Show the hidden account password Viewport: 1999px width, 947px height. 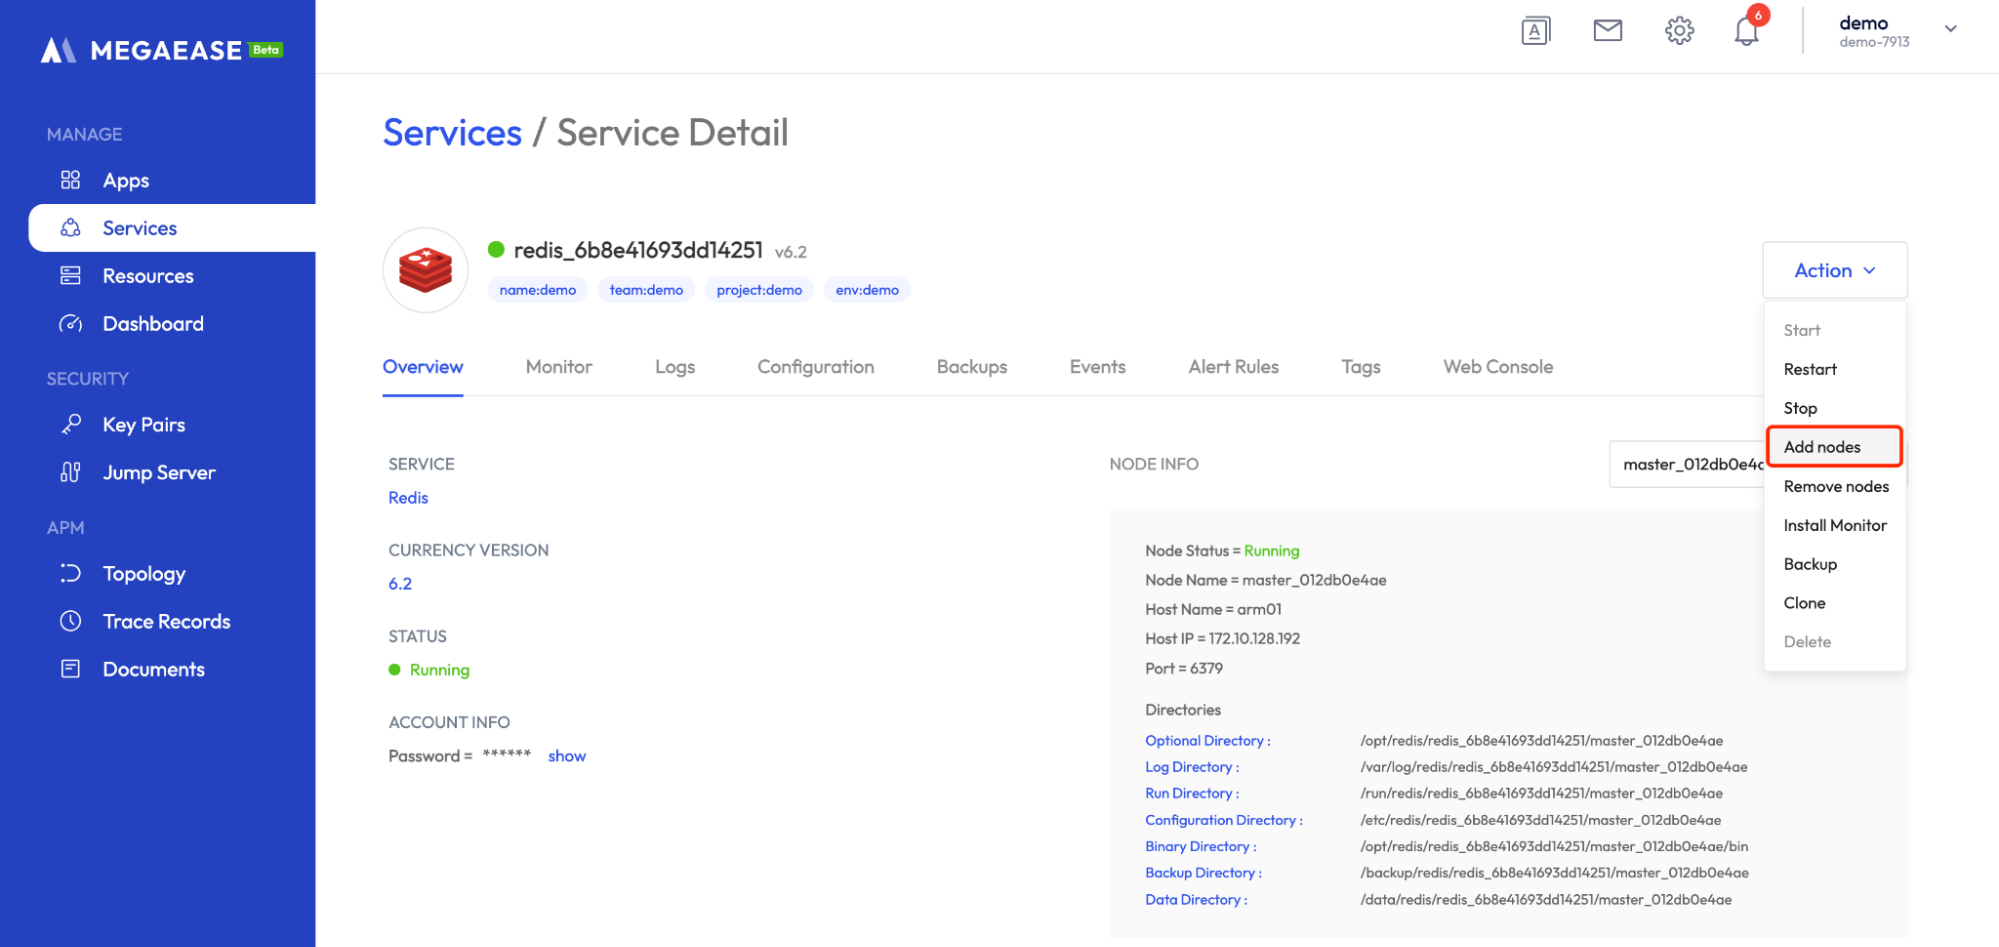(x=567, y=756)
